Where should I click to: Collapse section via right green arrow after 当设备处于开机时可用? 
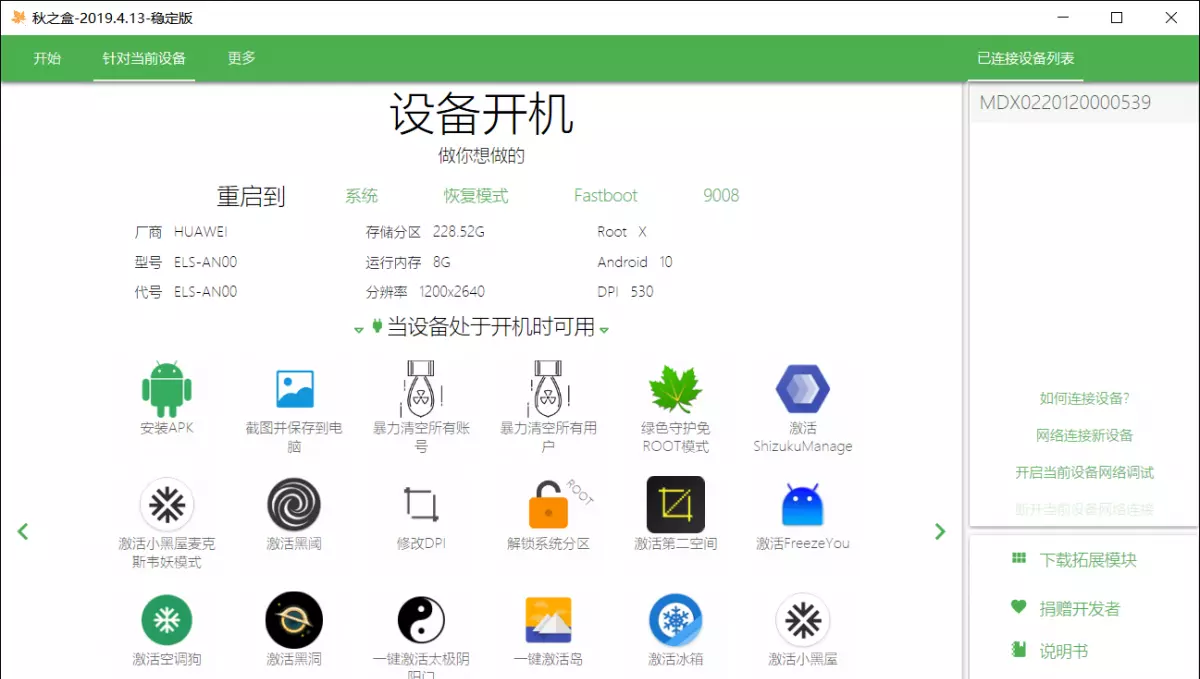[604, 329]
